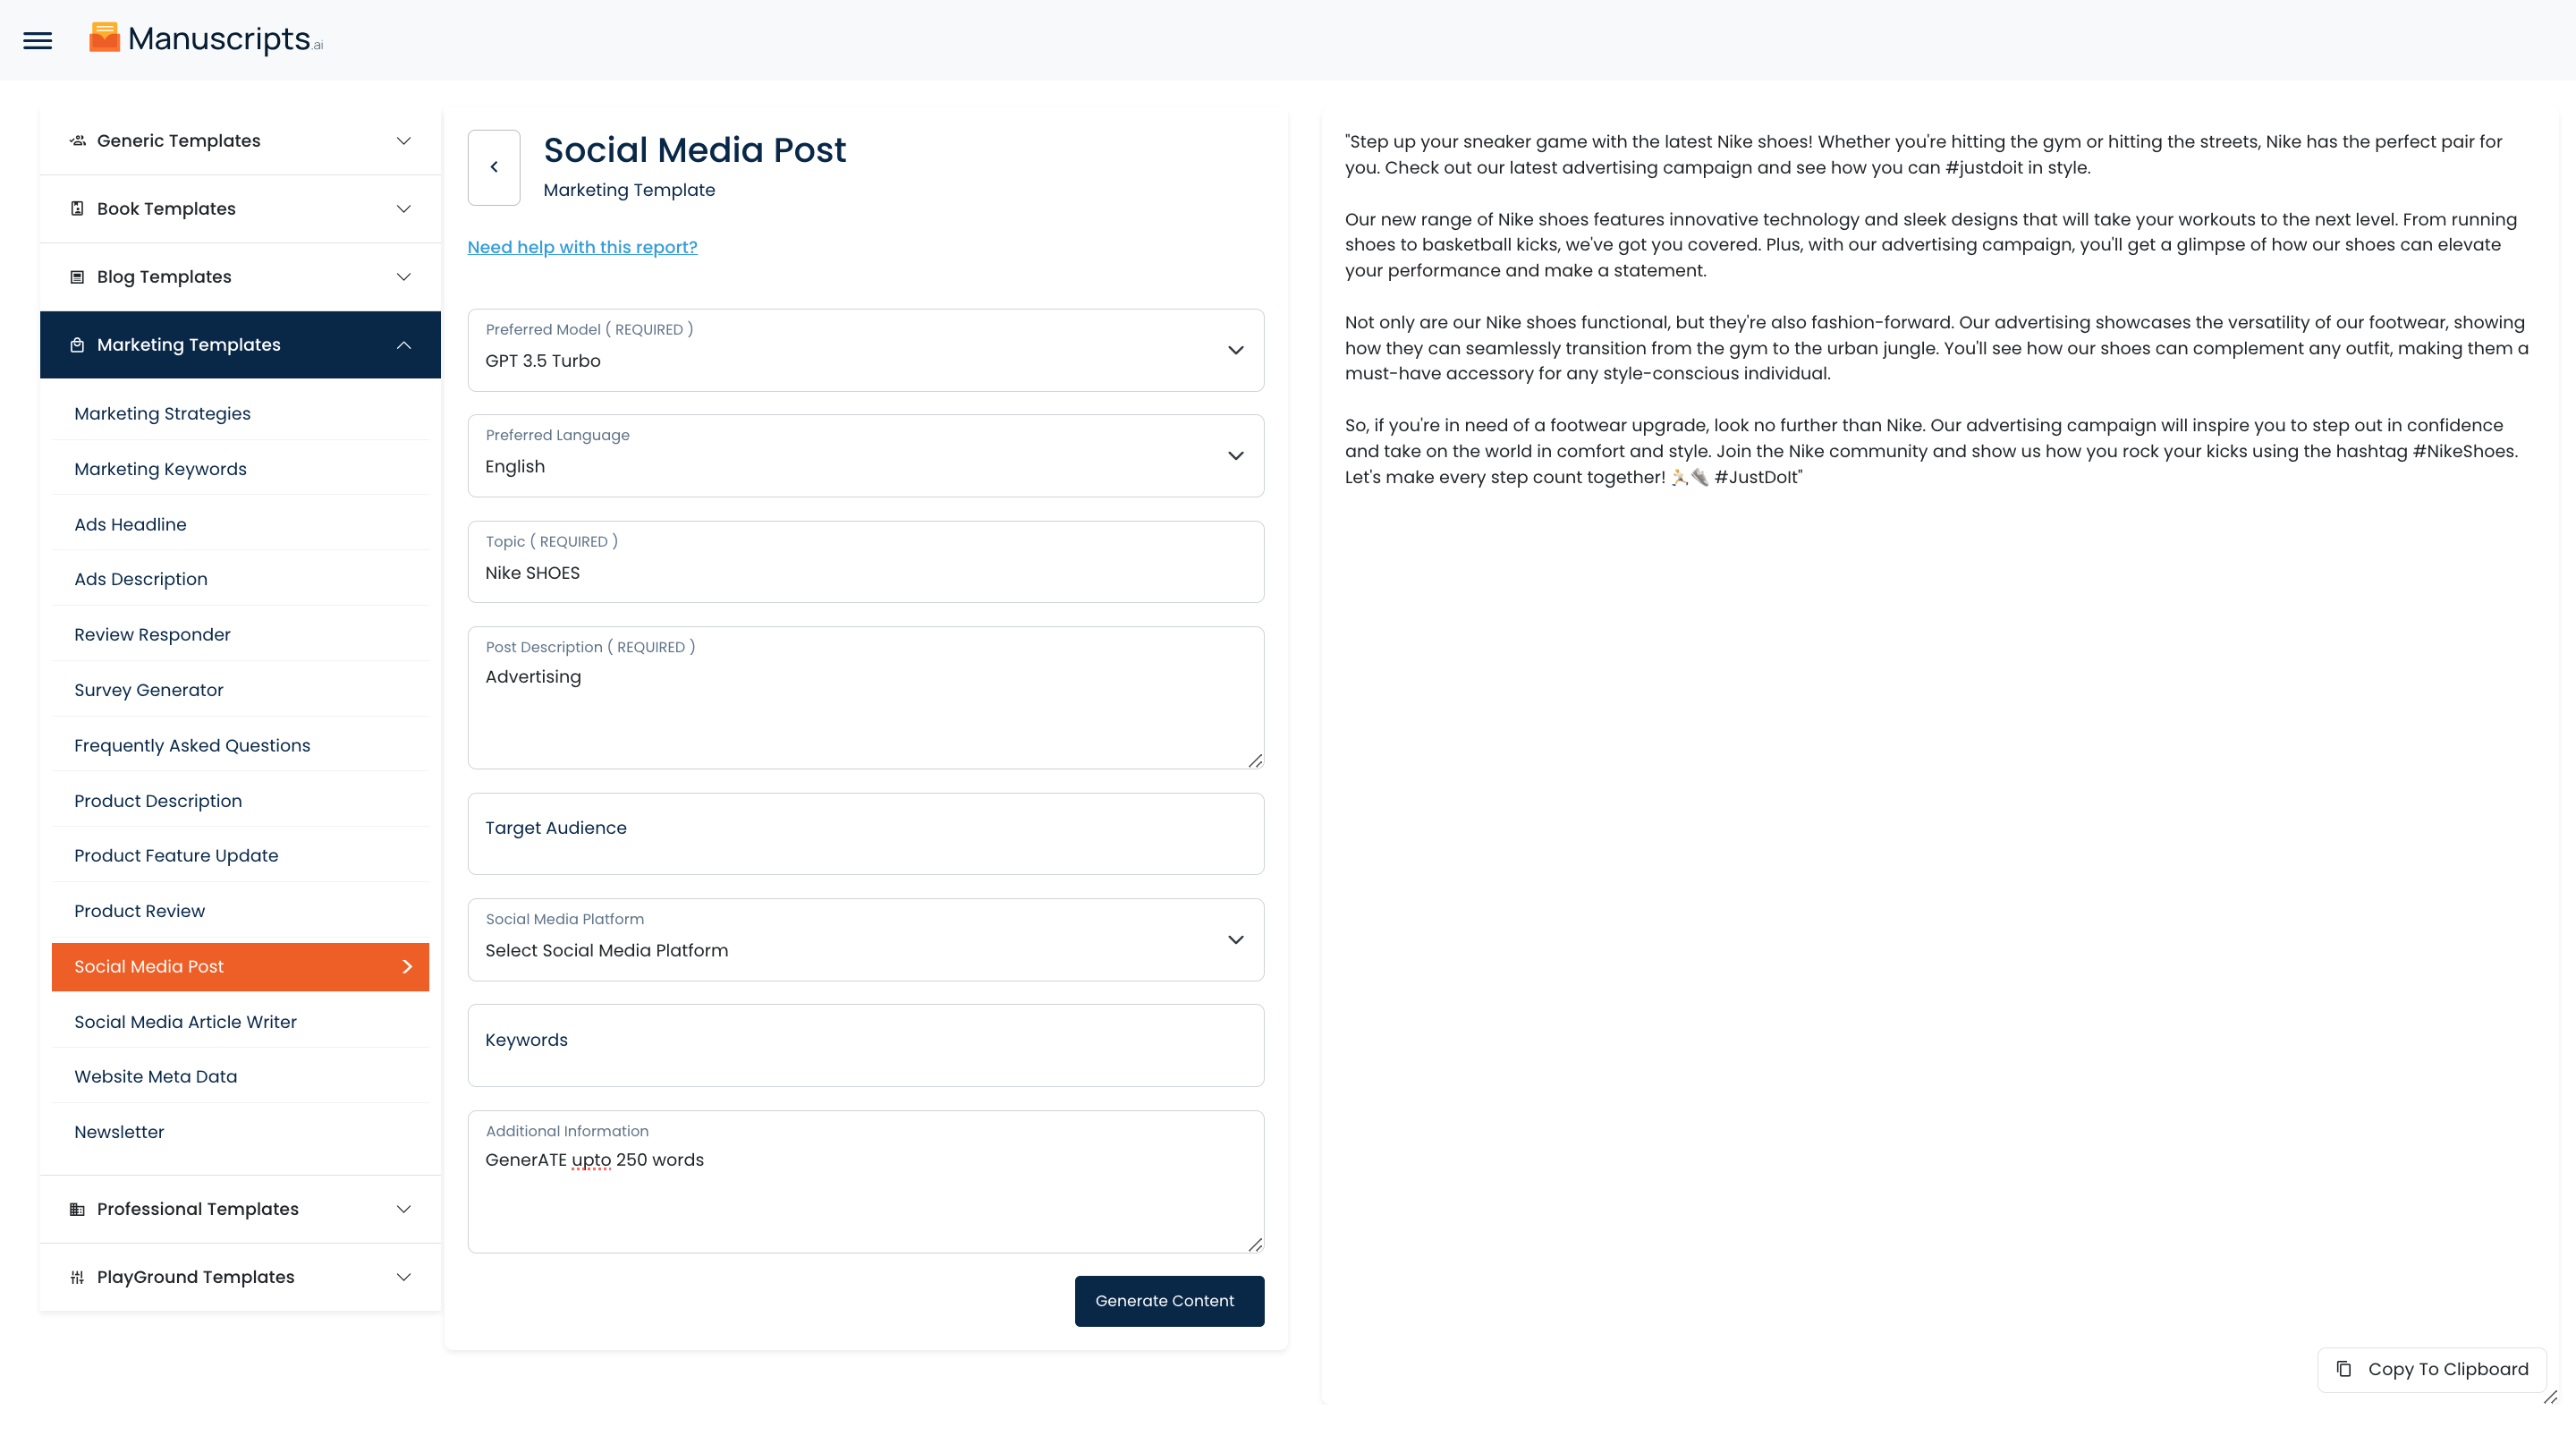Open the Social Media Platform dropdown
Image resolution: width=2576 pixels, height=1453 pixels.
pyautogui.click(x=865, y=940)
